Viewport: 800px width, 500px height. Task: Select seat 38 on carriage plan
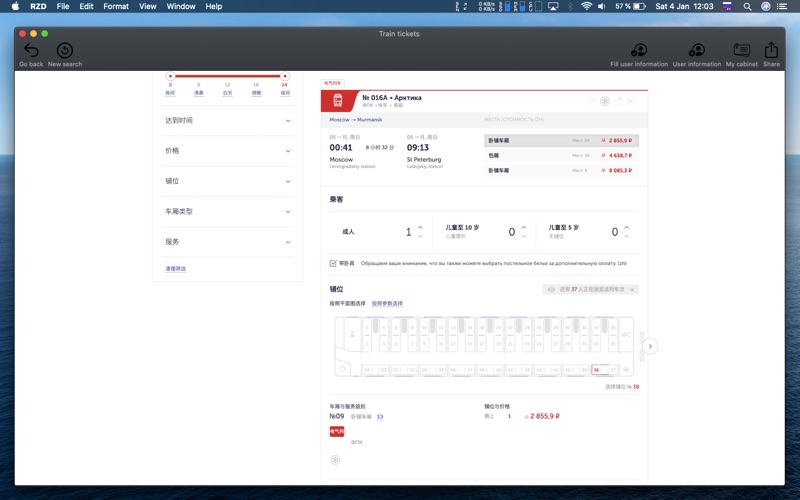click(x=597, y=370)
